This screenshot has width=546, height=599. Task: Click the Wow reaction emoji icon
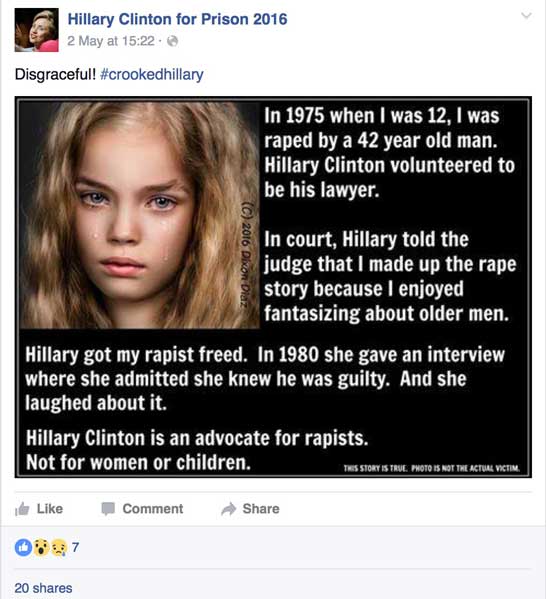pos(41,547)
